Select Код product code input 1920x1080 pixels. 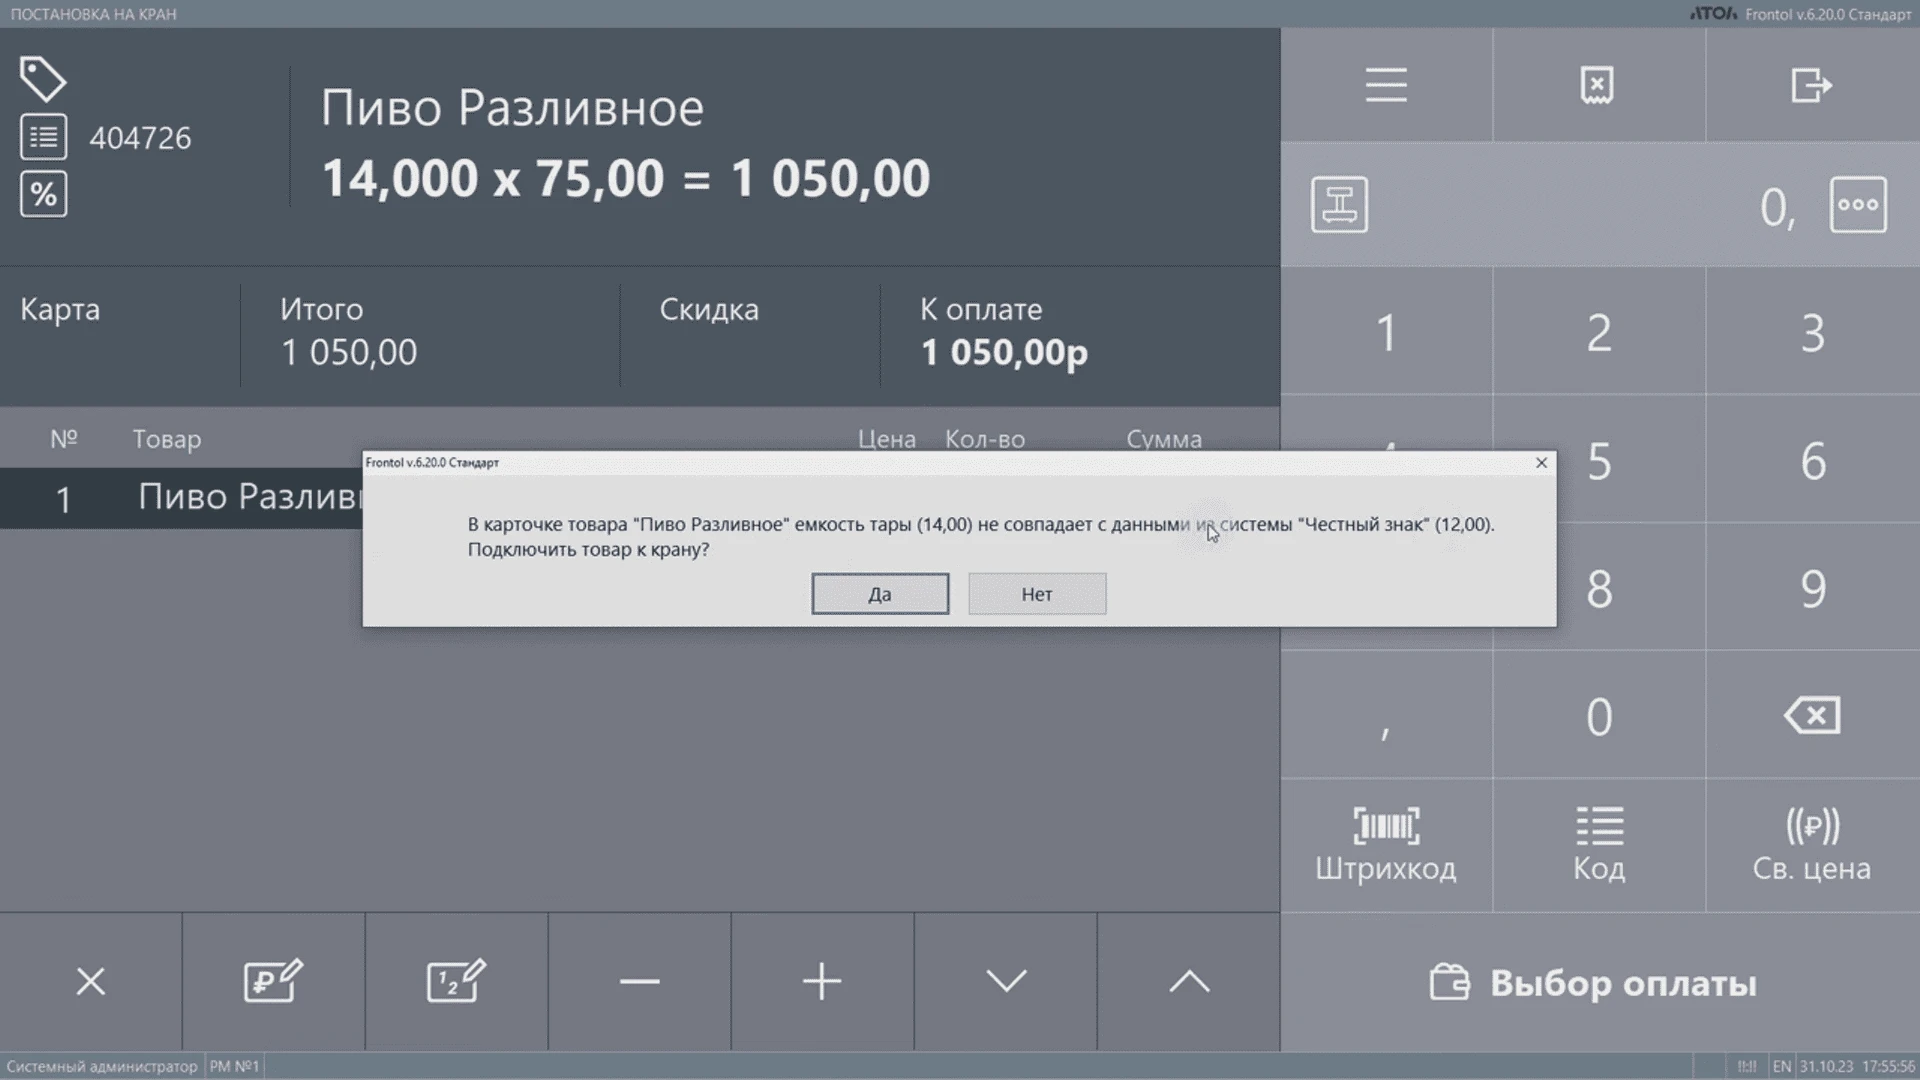tap(1599, 845)
